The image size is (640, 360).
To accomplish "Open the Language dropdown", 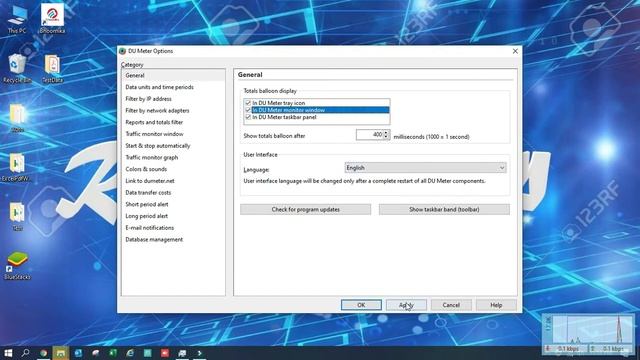I will tap(425, 168).
